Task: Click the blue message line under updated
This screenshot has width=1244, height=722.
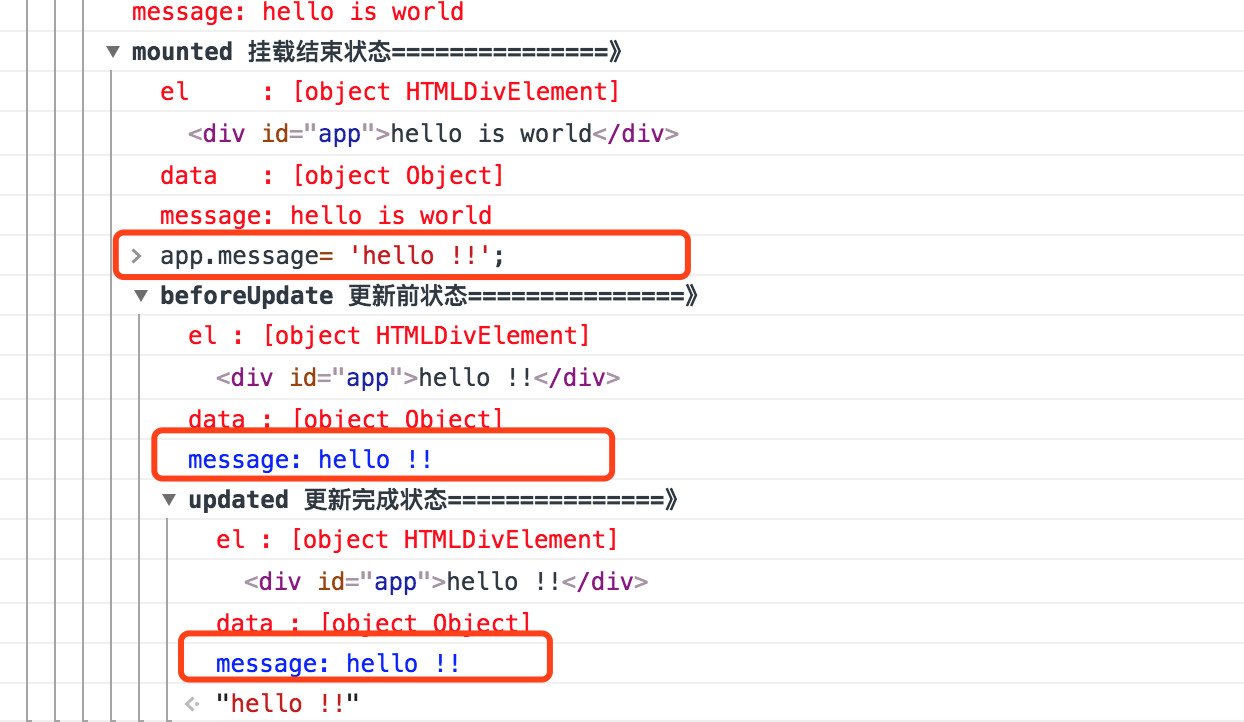Action: pos(338,664)
